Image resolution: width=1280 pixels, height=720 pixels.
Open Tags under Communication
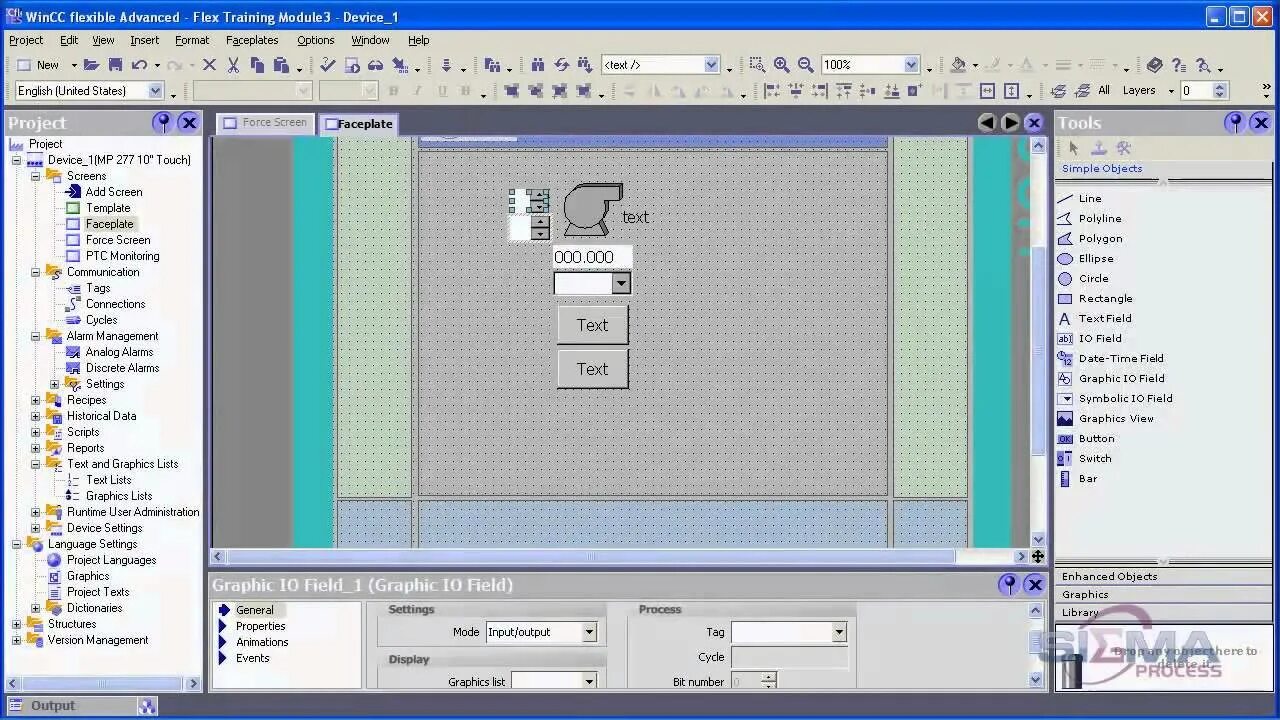tap(98, 288)
